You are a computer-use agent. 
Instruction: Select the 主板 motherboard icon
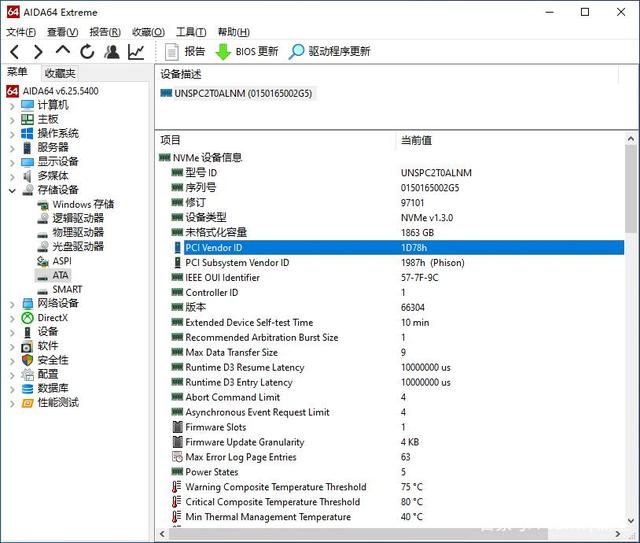coord(27,119)
